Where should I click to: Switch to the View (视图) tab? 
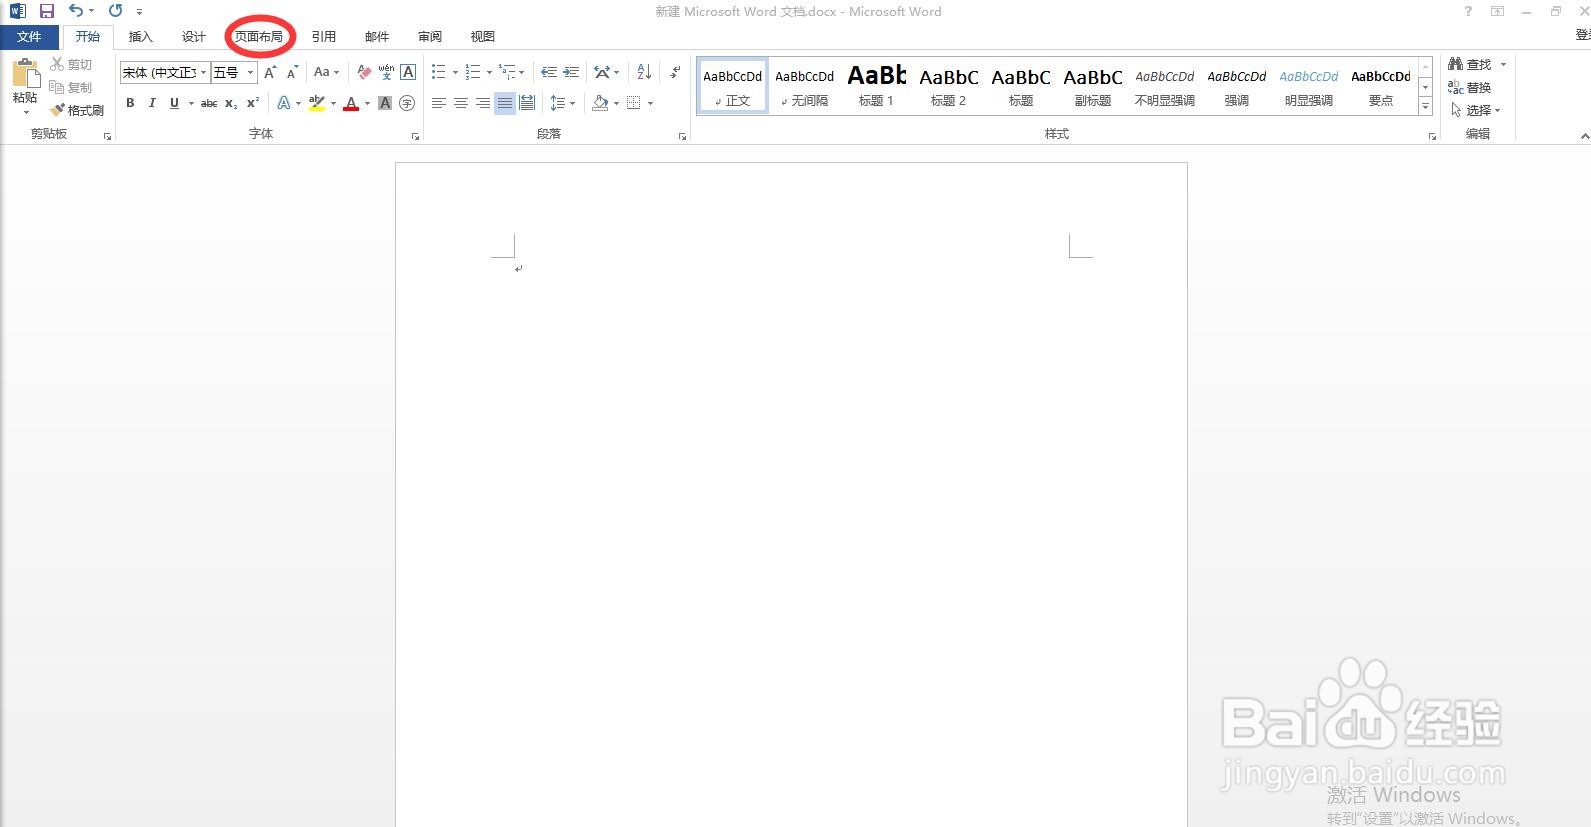483,37
